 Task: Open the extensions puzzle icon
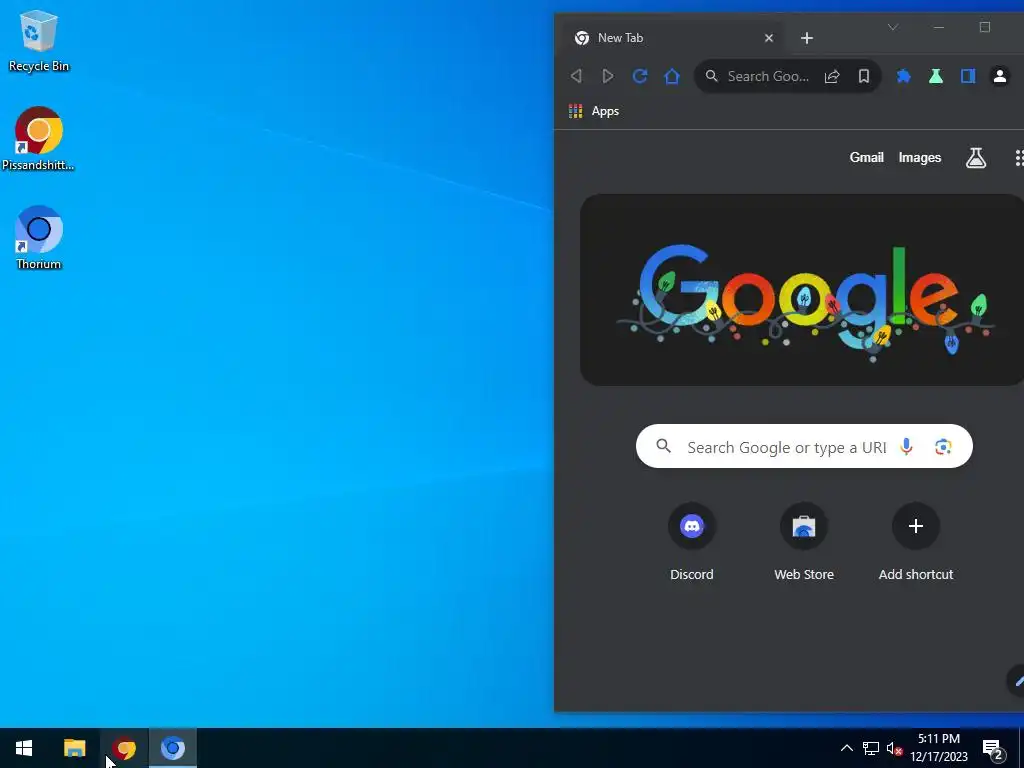(904, 76)
